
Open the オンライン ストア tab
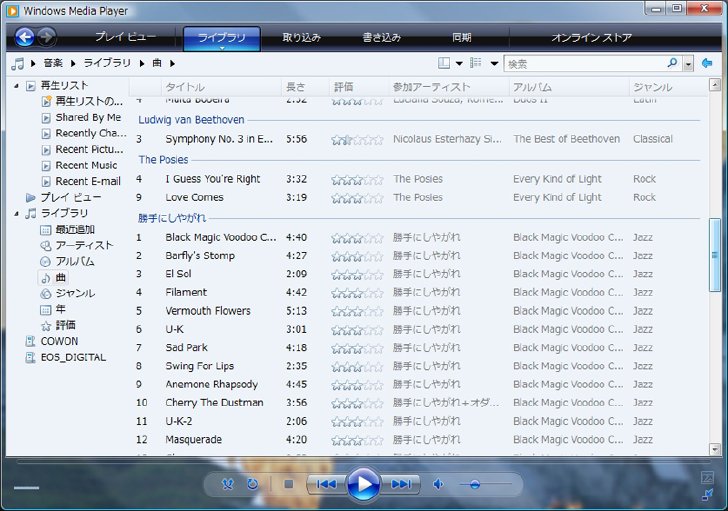(592, 37)
